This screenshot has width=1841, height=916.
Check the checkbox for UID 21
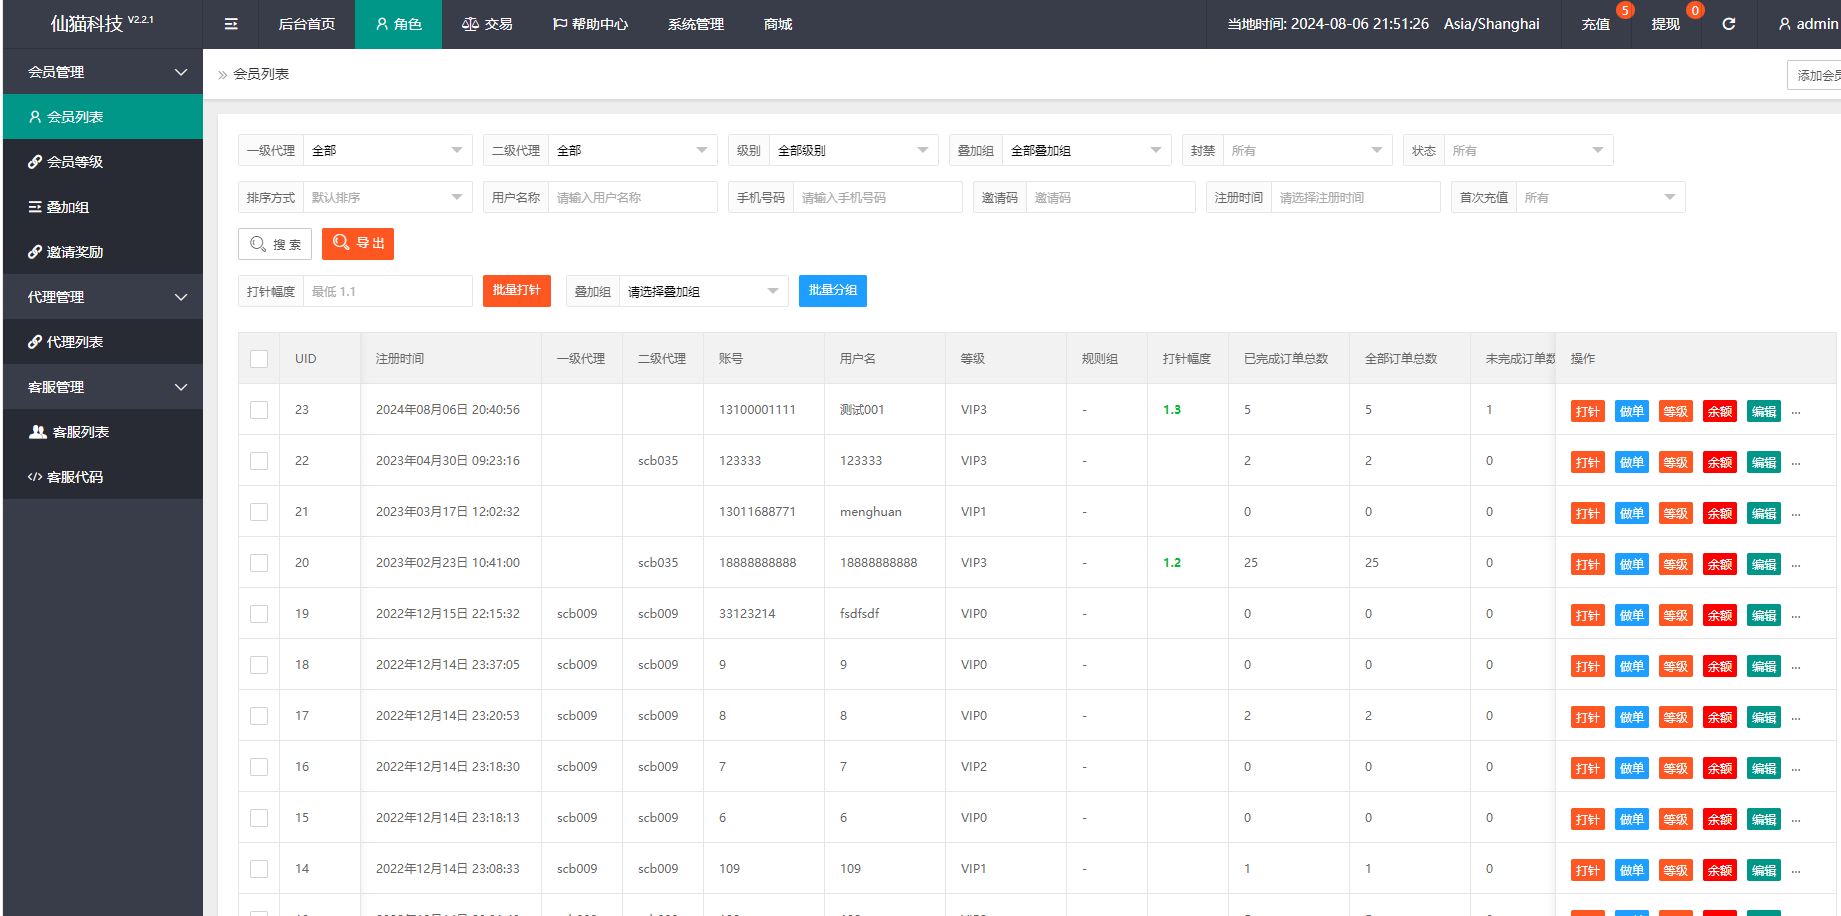tap(259, 512)
